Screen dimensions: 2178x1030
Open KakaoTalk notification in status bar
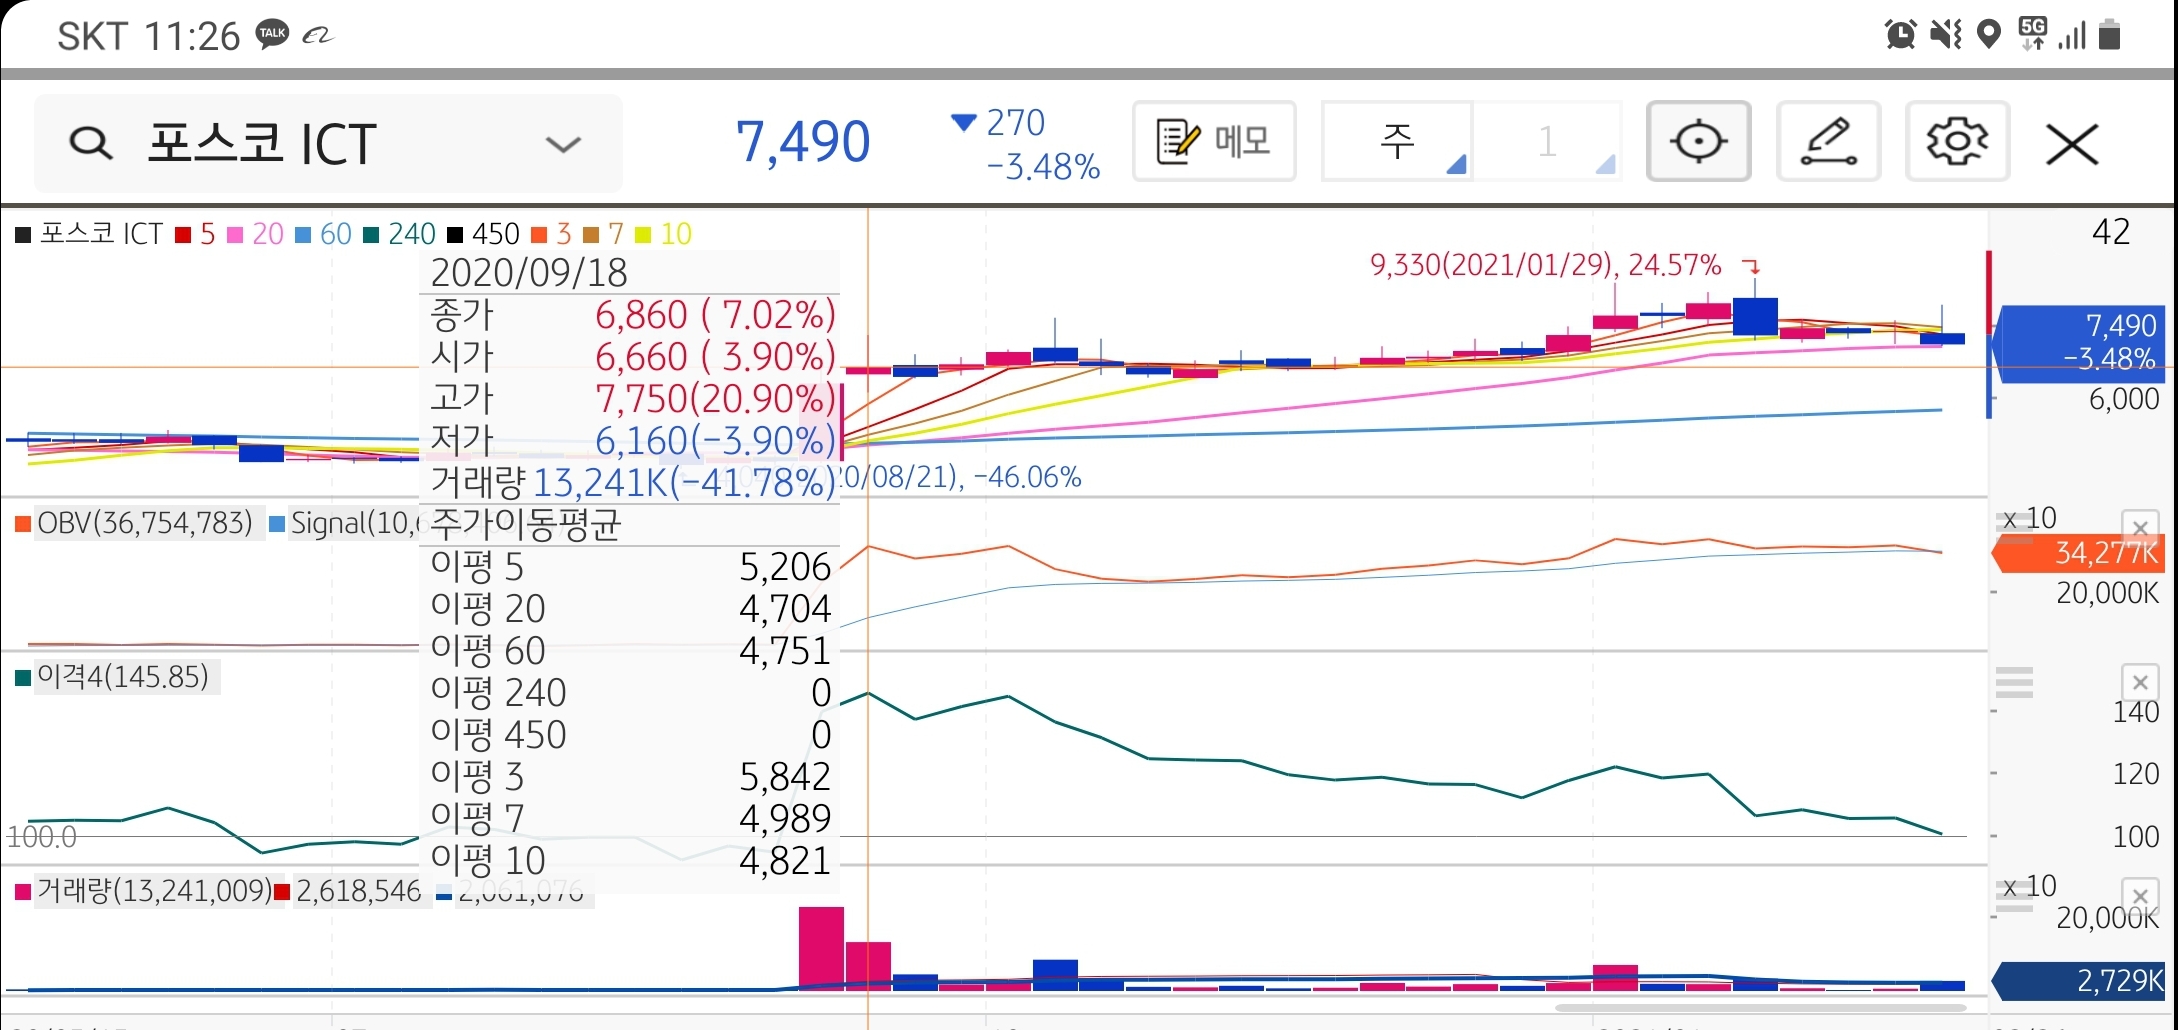coord(272,34)
